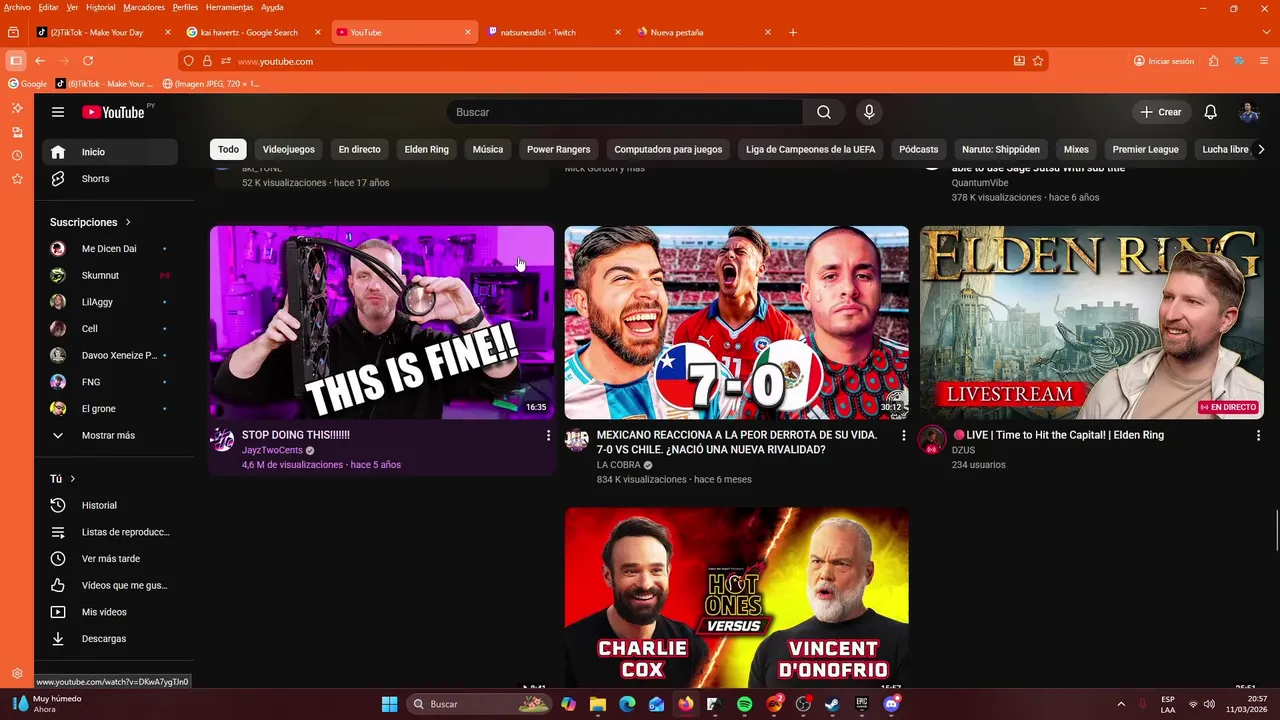The height and width of the screenshot is (720, 1280).
Task: Switch to kai havertz Google Search tab
Action: 254,32
